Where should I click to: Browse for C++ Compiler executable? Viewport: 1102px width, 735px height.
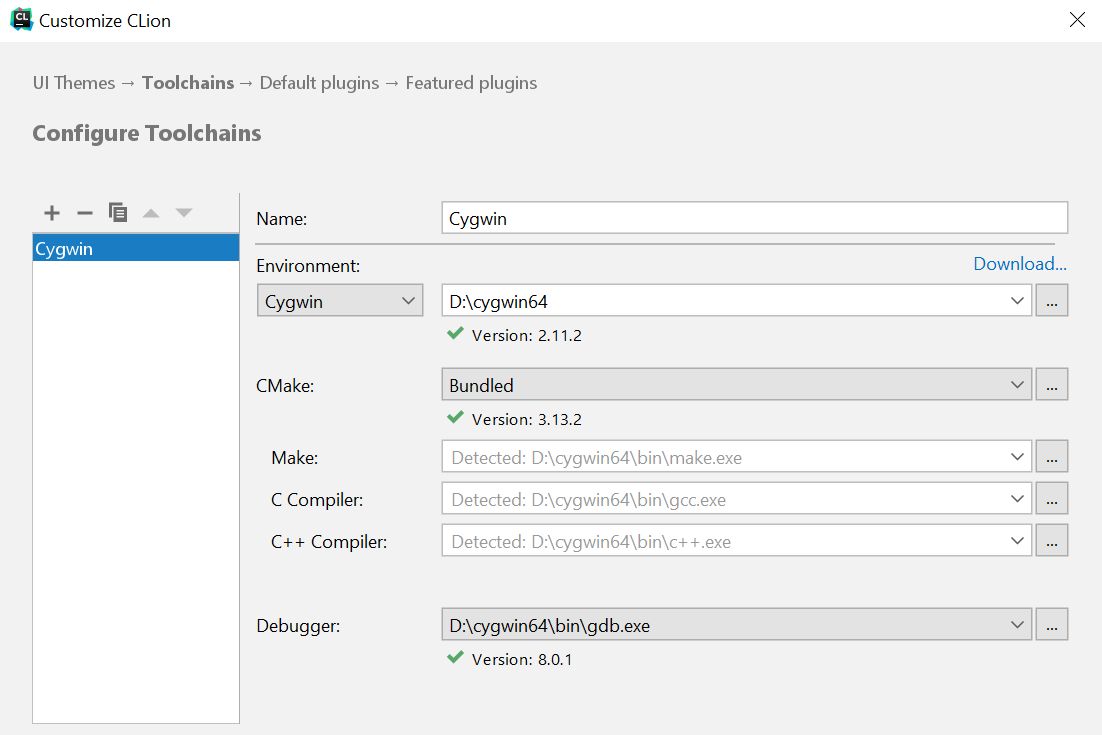point(1052,540)
